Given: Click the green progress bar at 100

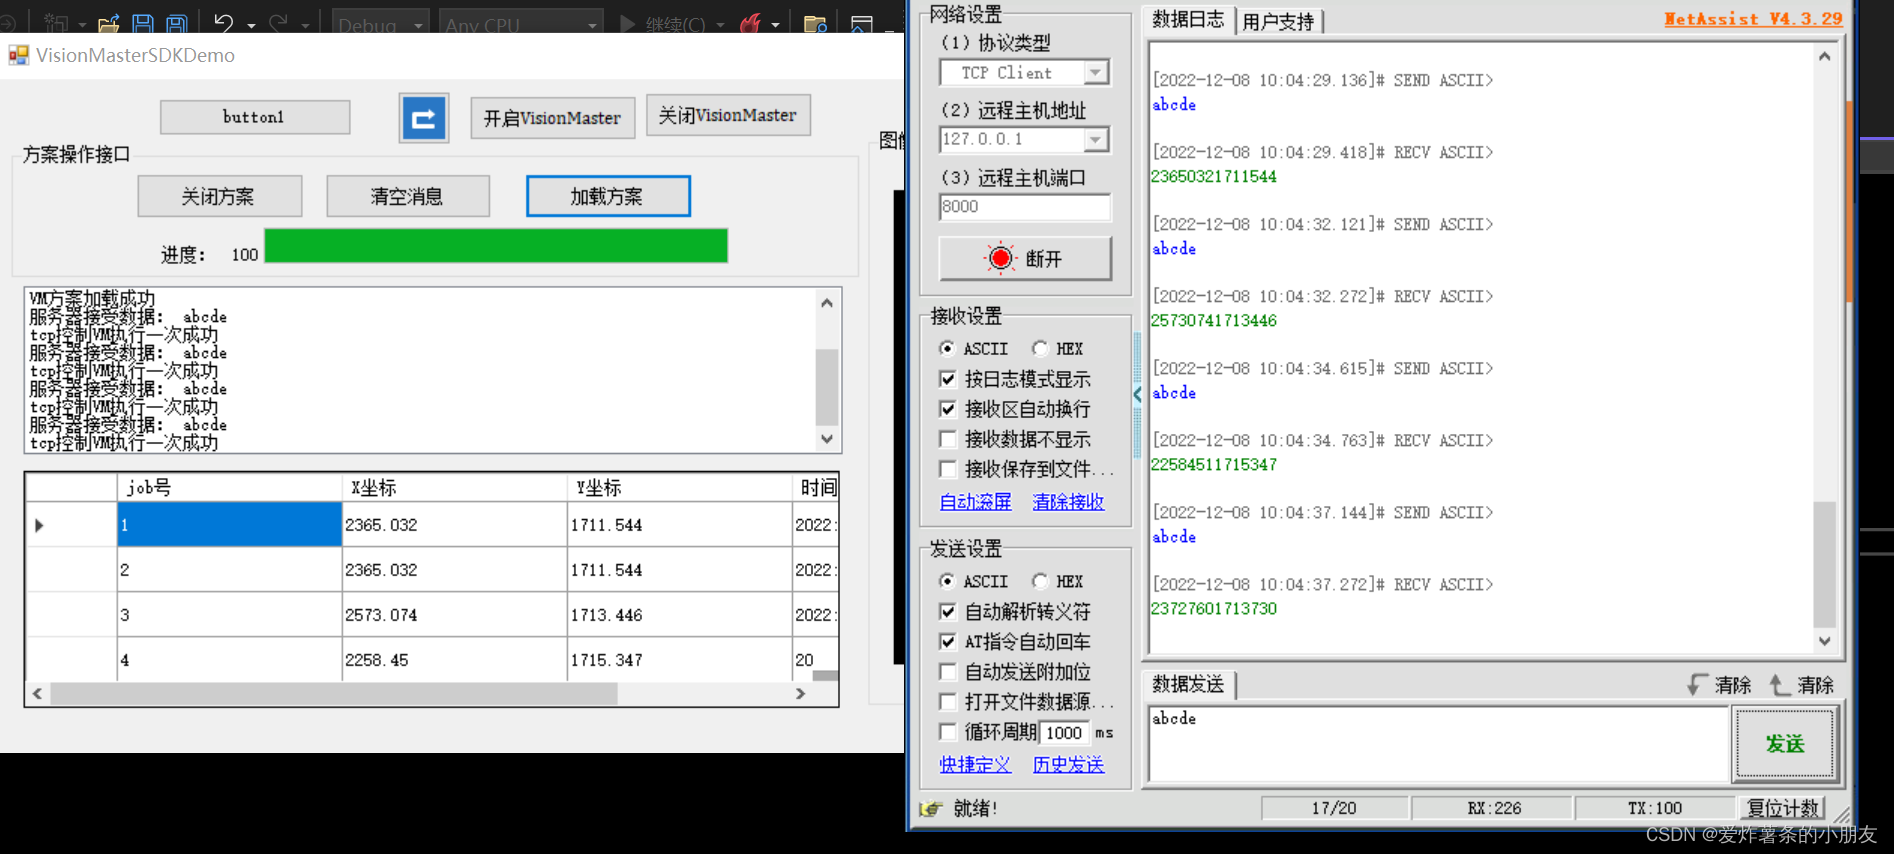Looking at the screenshot, I should [x=496, y=246].
